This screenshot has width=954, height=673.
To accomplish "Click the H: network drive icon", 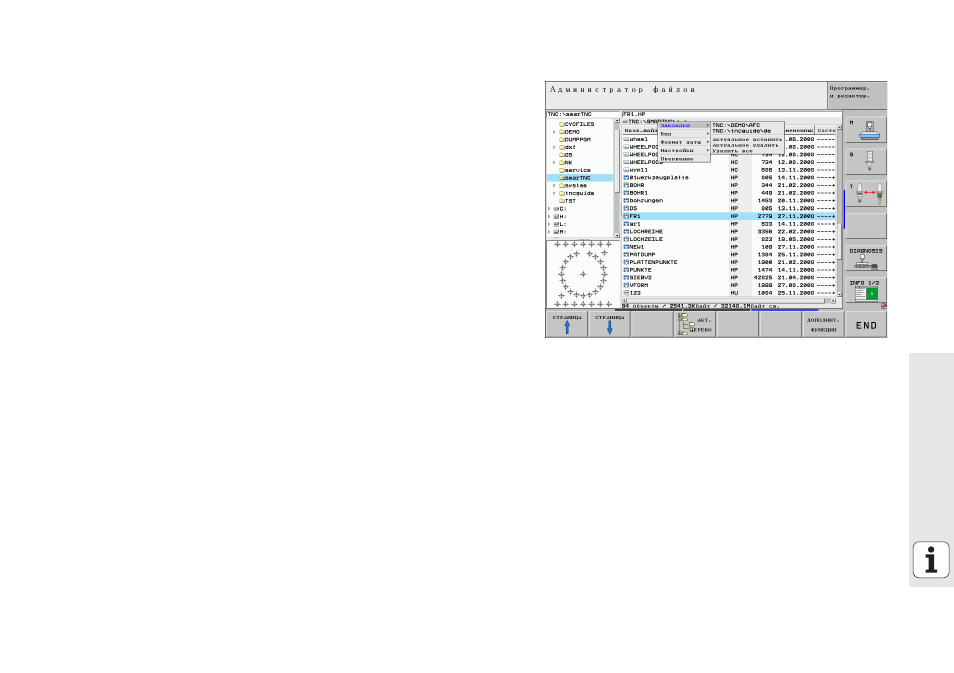I will click(556, 217).
